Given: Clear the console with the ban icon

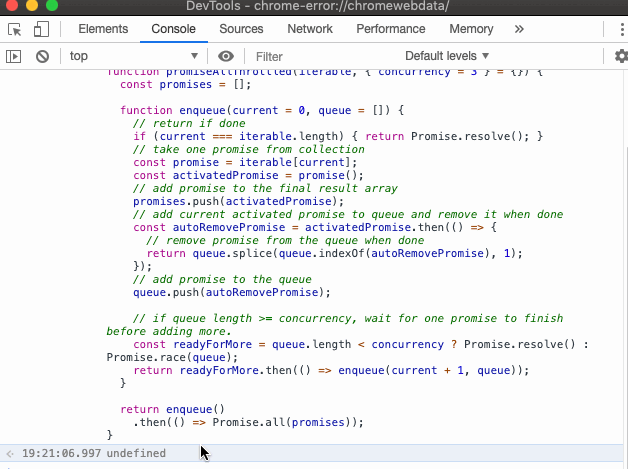Looking at the screenshot, I should [x=43, y=56].
